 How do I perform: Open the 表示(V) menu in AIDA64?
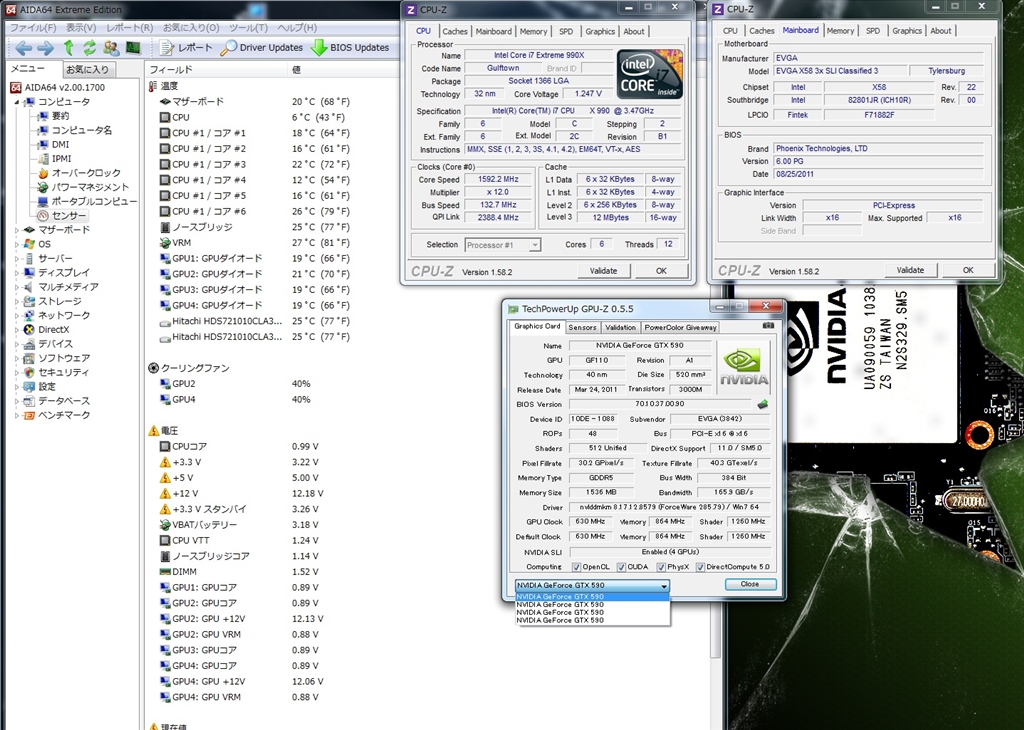[81, 27]
